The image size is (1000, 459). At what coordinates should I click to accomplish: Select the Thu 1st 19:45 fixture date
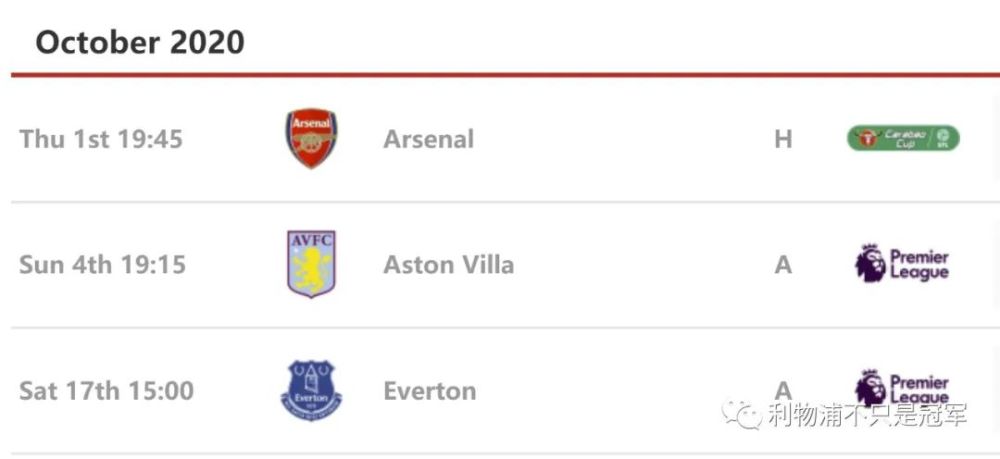click(x=101, y=139)
